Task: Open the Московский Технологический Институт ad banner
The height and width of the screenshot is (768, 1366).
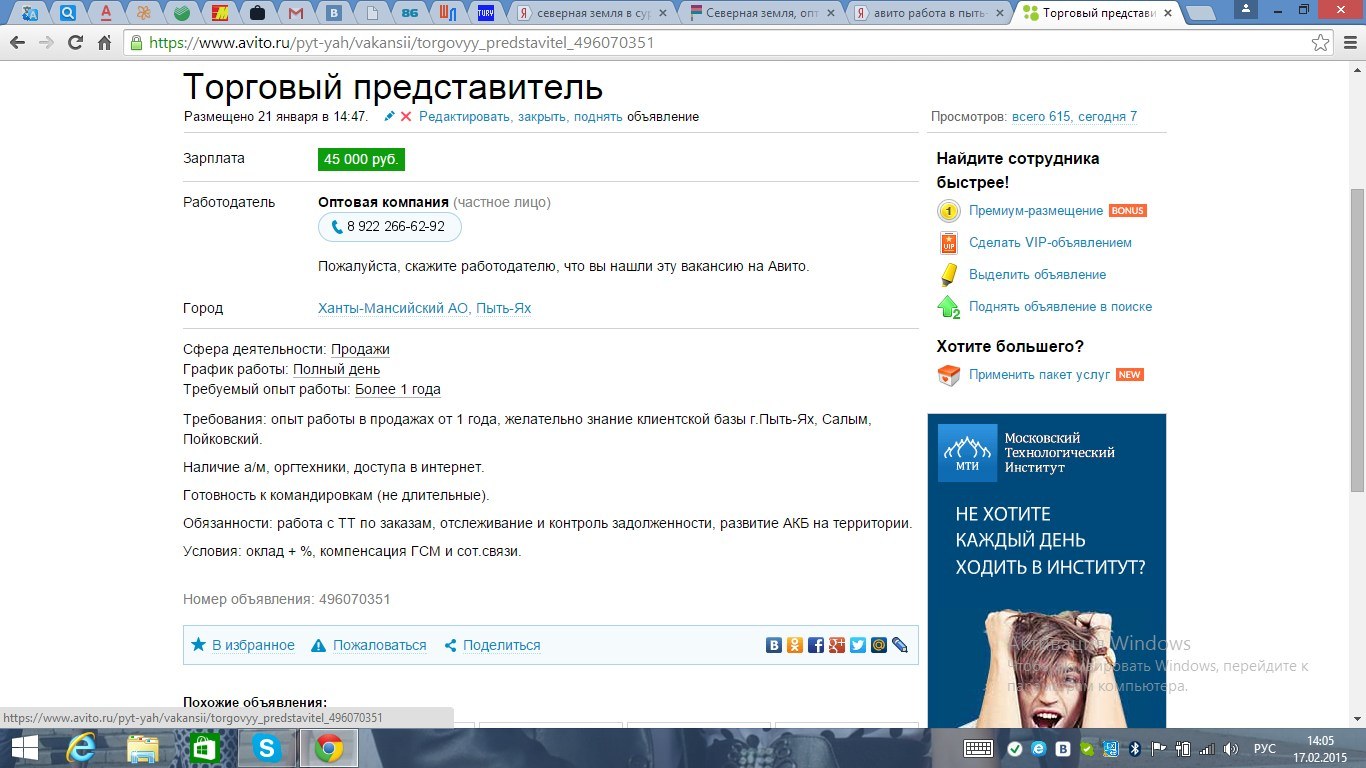Action: pyautogui.click(x=1047, y=570)
